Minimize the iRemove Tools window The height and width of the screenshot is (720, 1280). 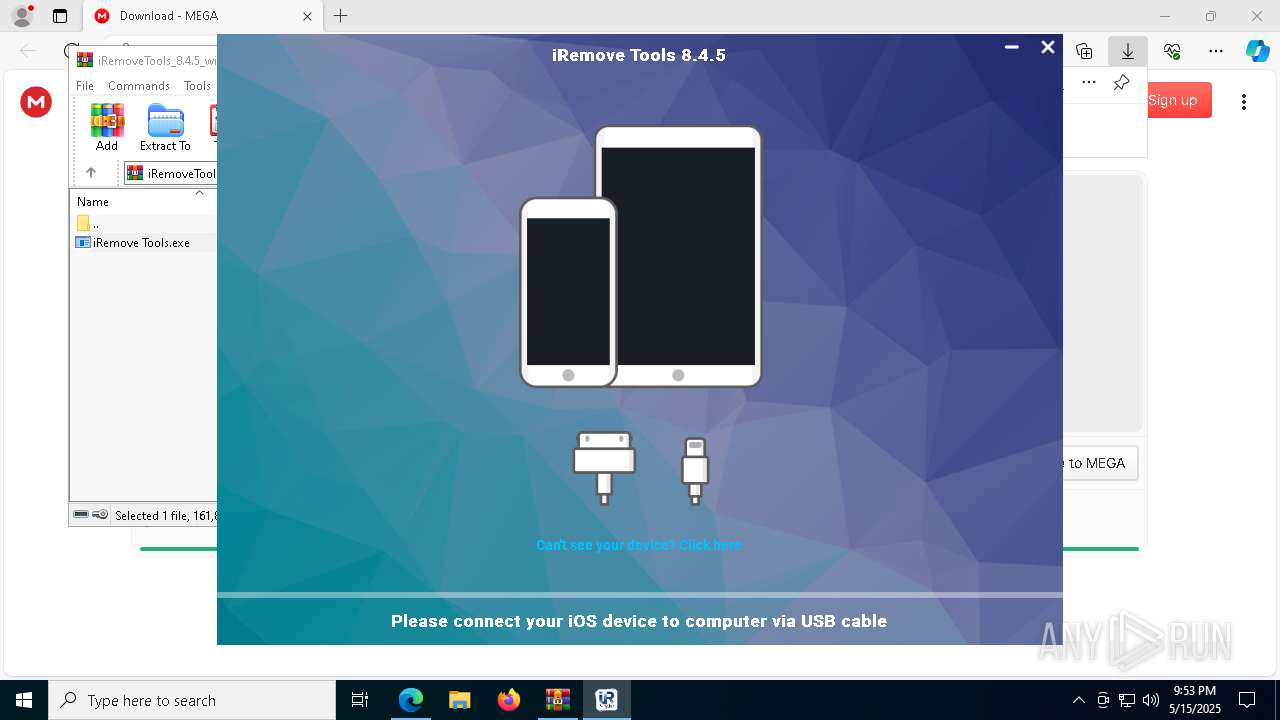click(1012, 47)
